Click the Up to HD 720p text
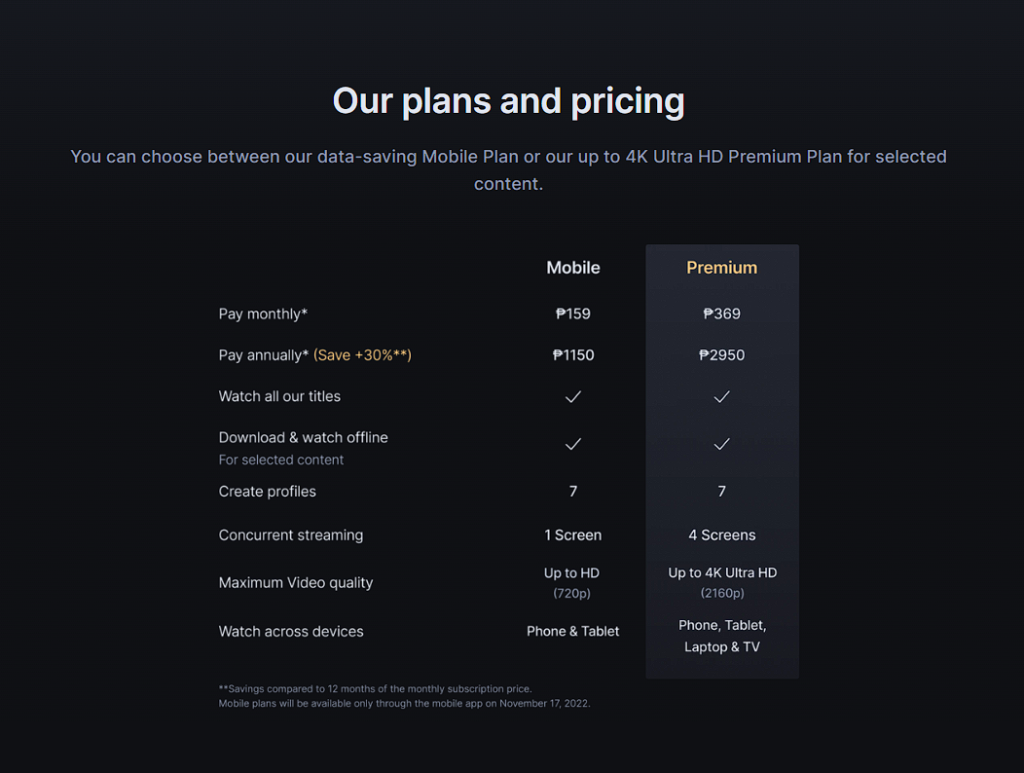The height and width of the screenshot is (773, 1024). [571, 582]
